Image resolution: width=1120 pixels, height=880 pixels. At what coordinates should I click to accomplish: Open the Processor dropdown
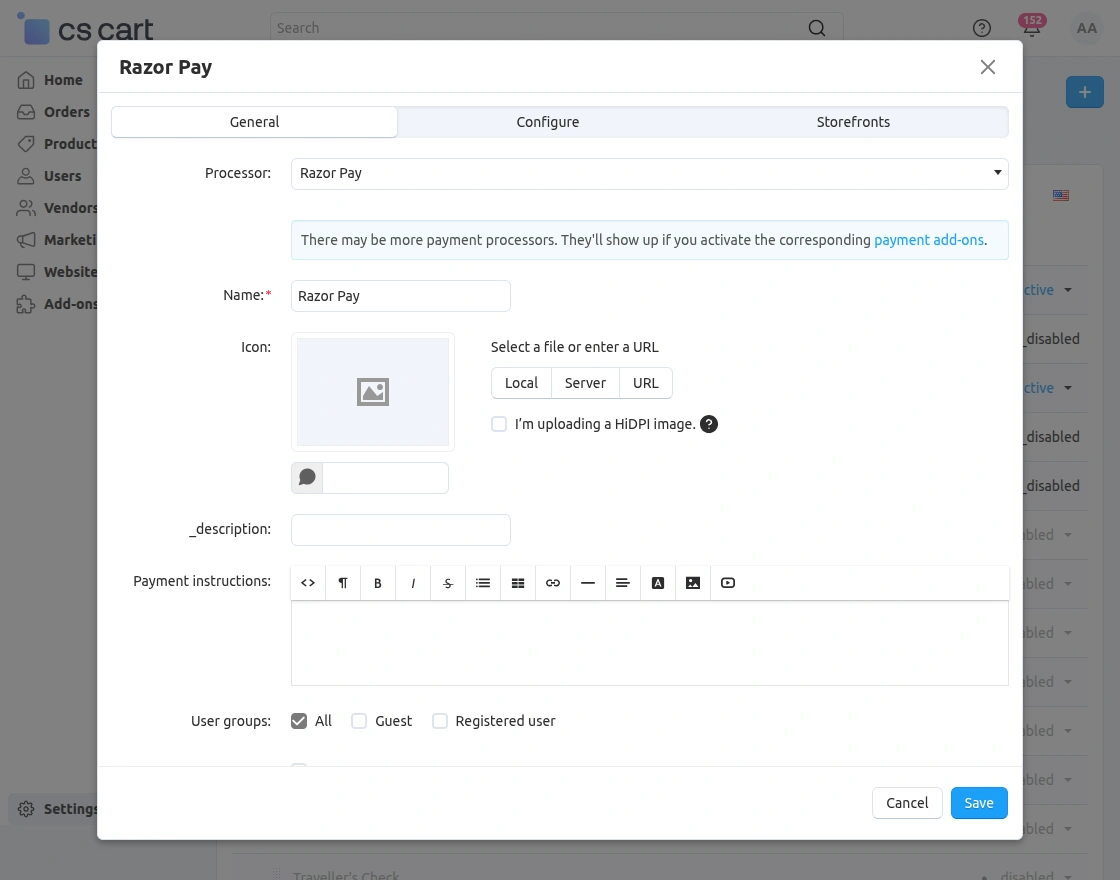(649, 172)
